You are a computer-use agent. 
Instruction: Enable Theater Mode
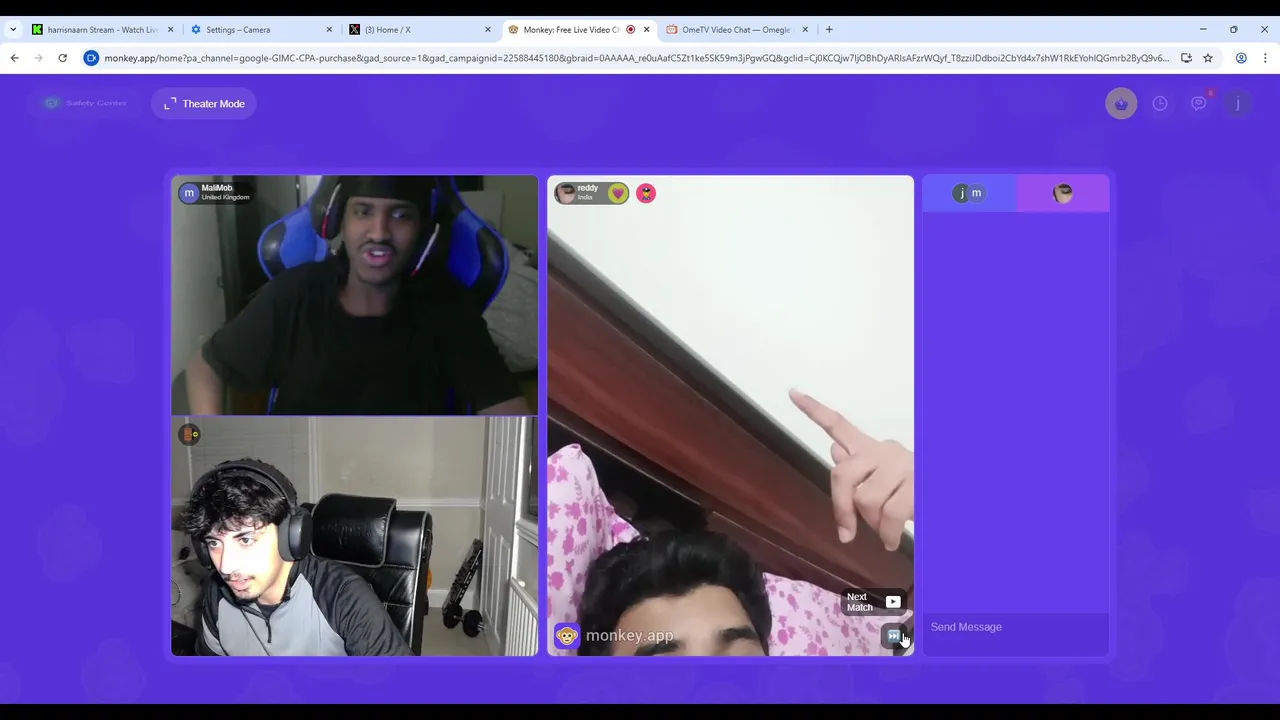[x=205, y=104]
